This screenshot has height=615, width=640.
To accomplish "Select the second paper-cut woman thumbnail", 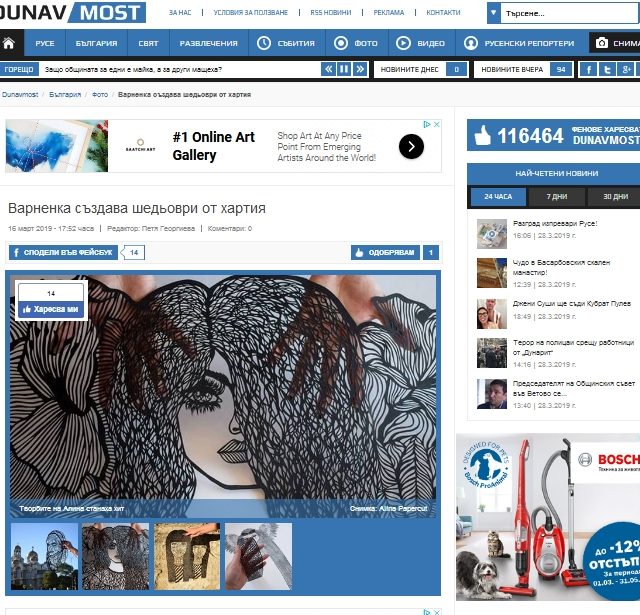I will click(116, 556).
